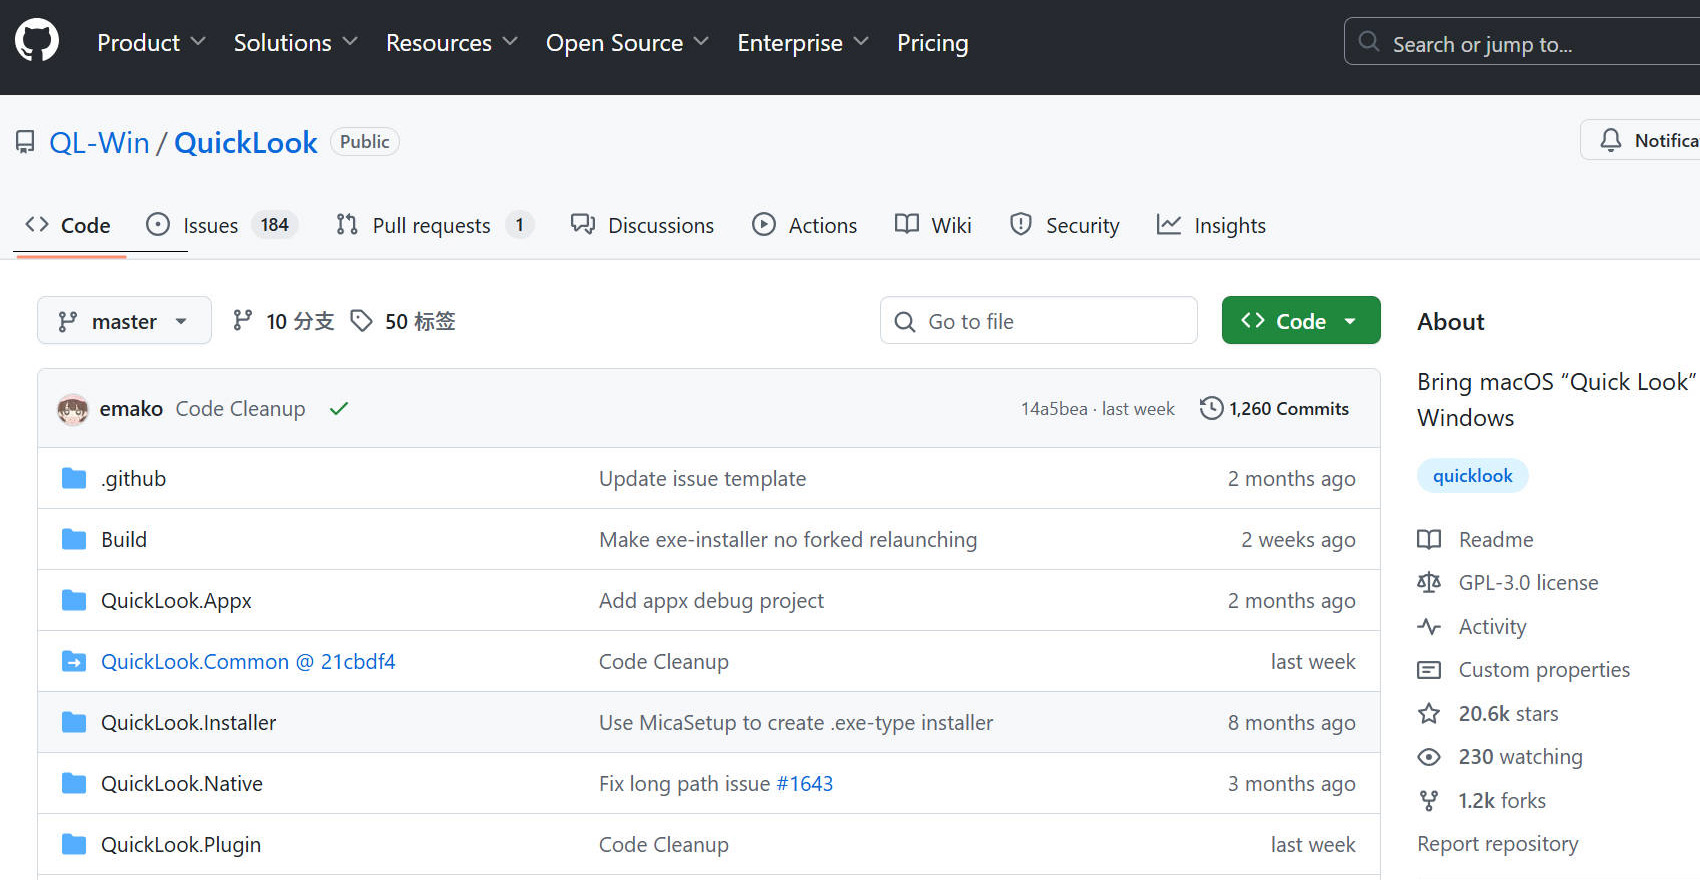View the 20.6k stars link
This screenshot has height=880, width=1700.
[x=1488, y=714]
